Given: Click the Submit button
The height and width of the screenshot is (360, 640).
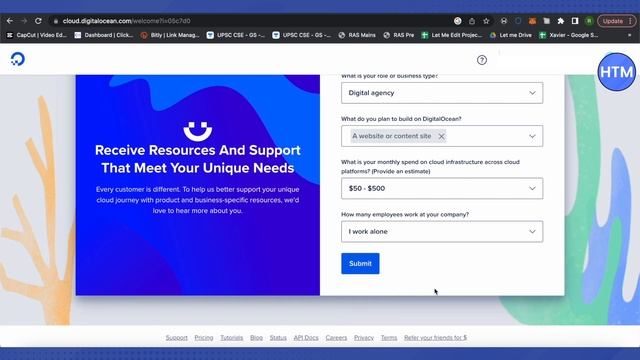Looking at the screenshot, I should pos(360,264).
